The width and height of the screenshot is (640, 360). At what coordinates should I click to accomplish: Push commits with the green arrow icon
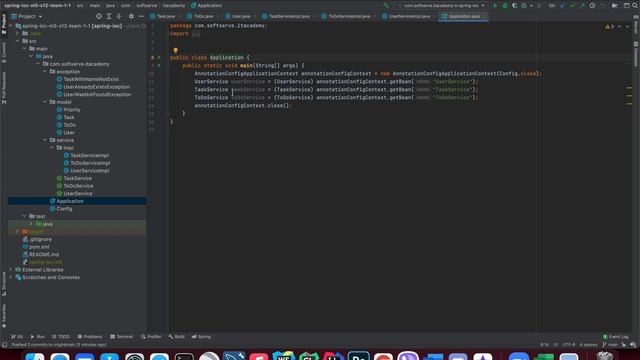[x=582, y=6]
